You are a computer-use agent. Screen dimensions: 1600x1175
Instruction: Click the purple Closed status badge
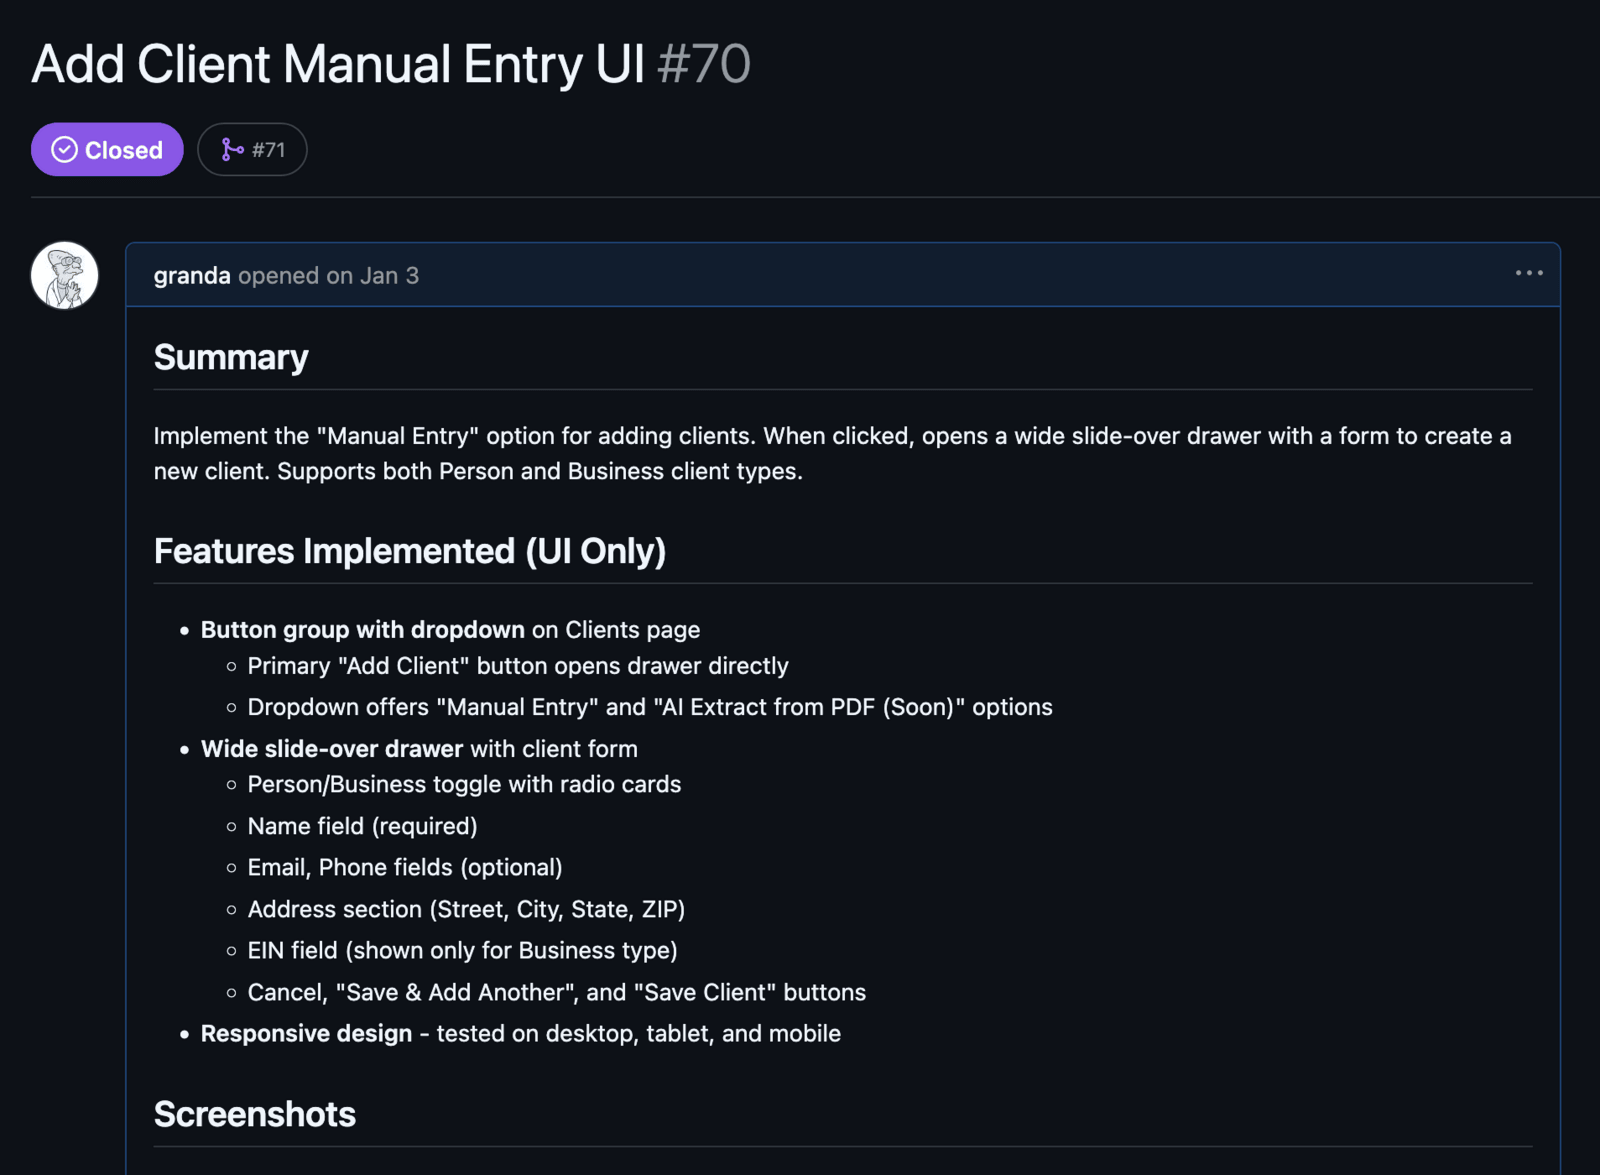tap(107, 149)
